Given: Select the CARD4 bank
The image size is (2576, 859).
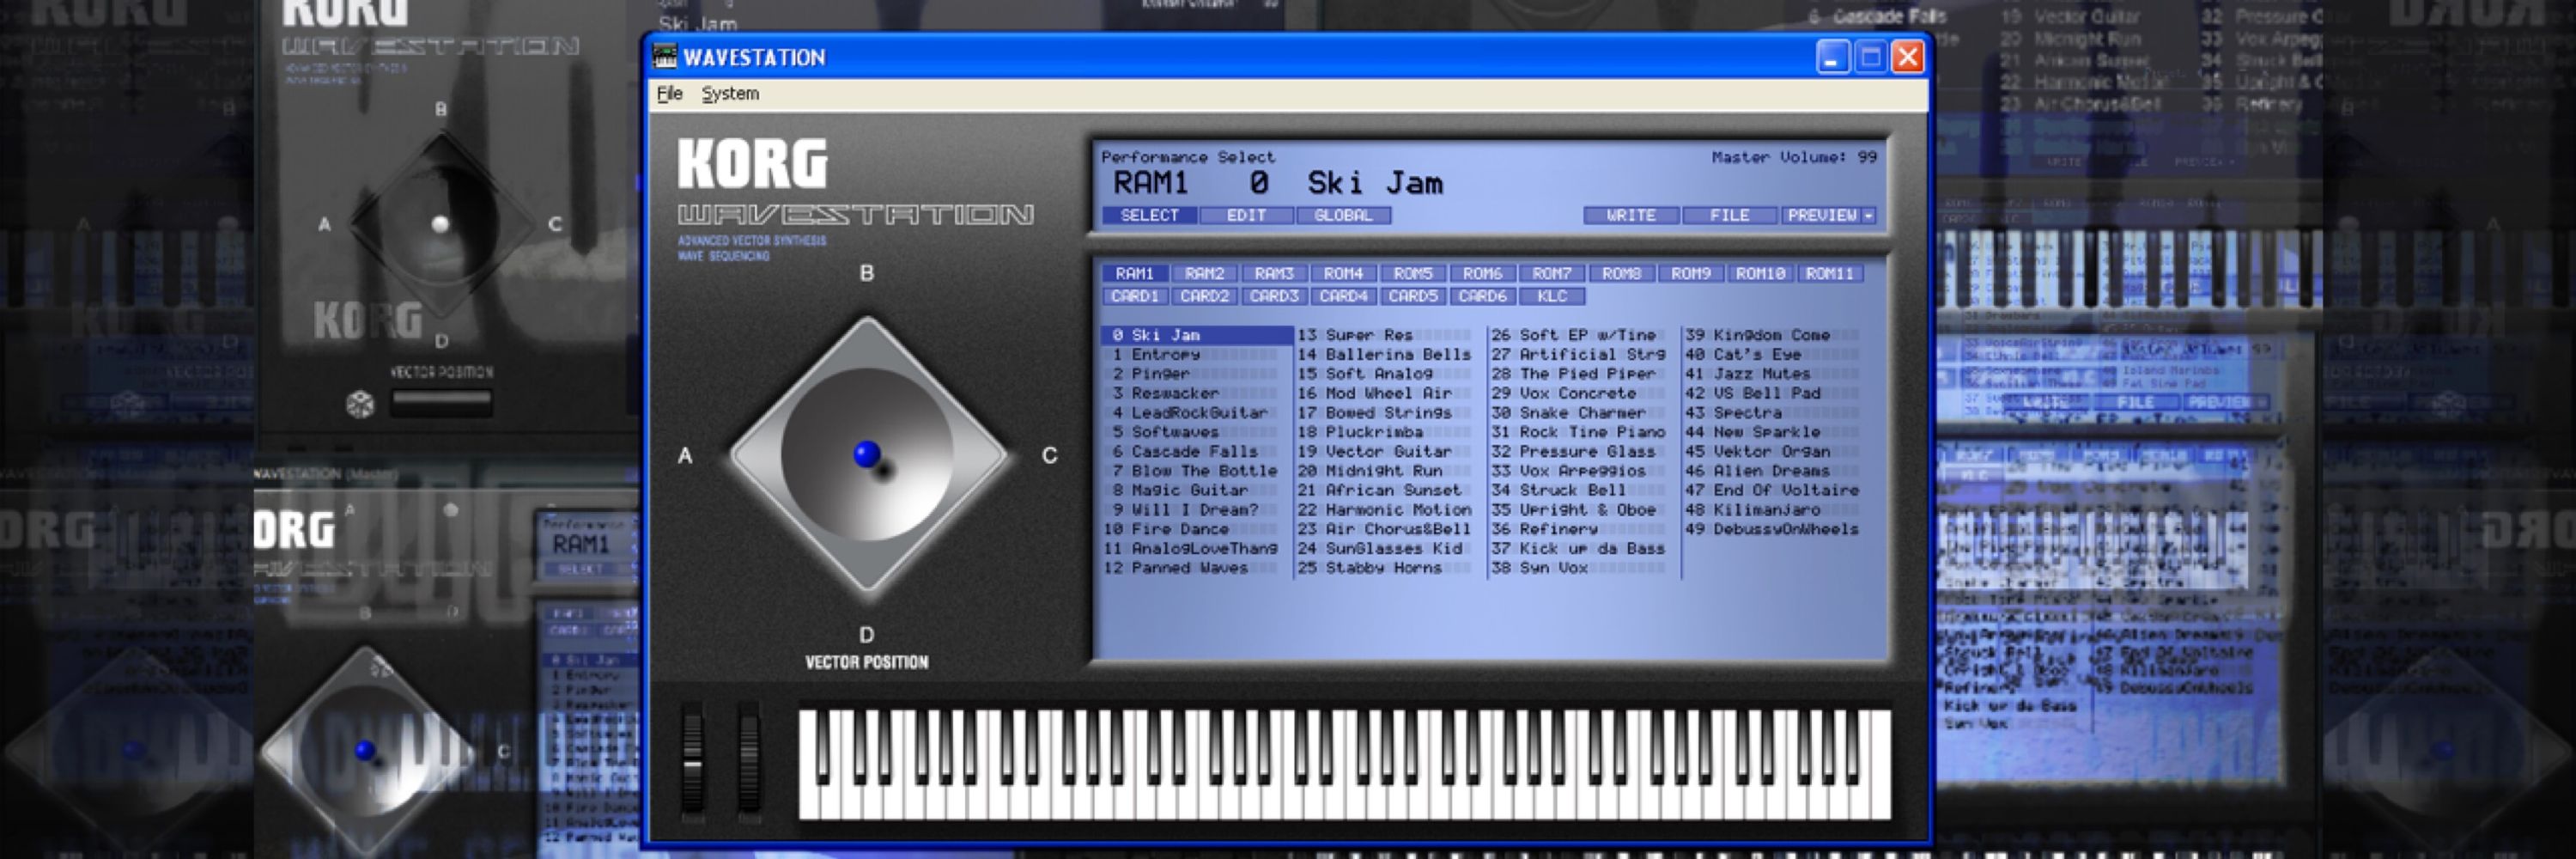Looking at the screenshot, I should point(1343,296).
